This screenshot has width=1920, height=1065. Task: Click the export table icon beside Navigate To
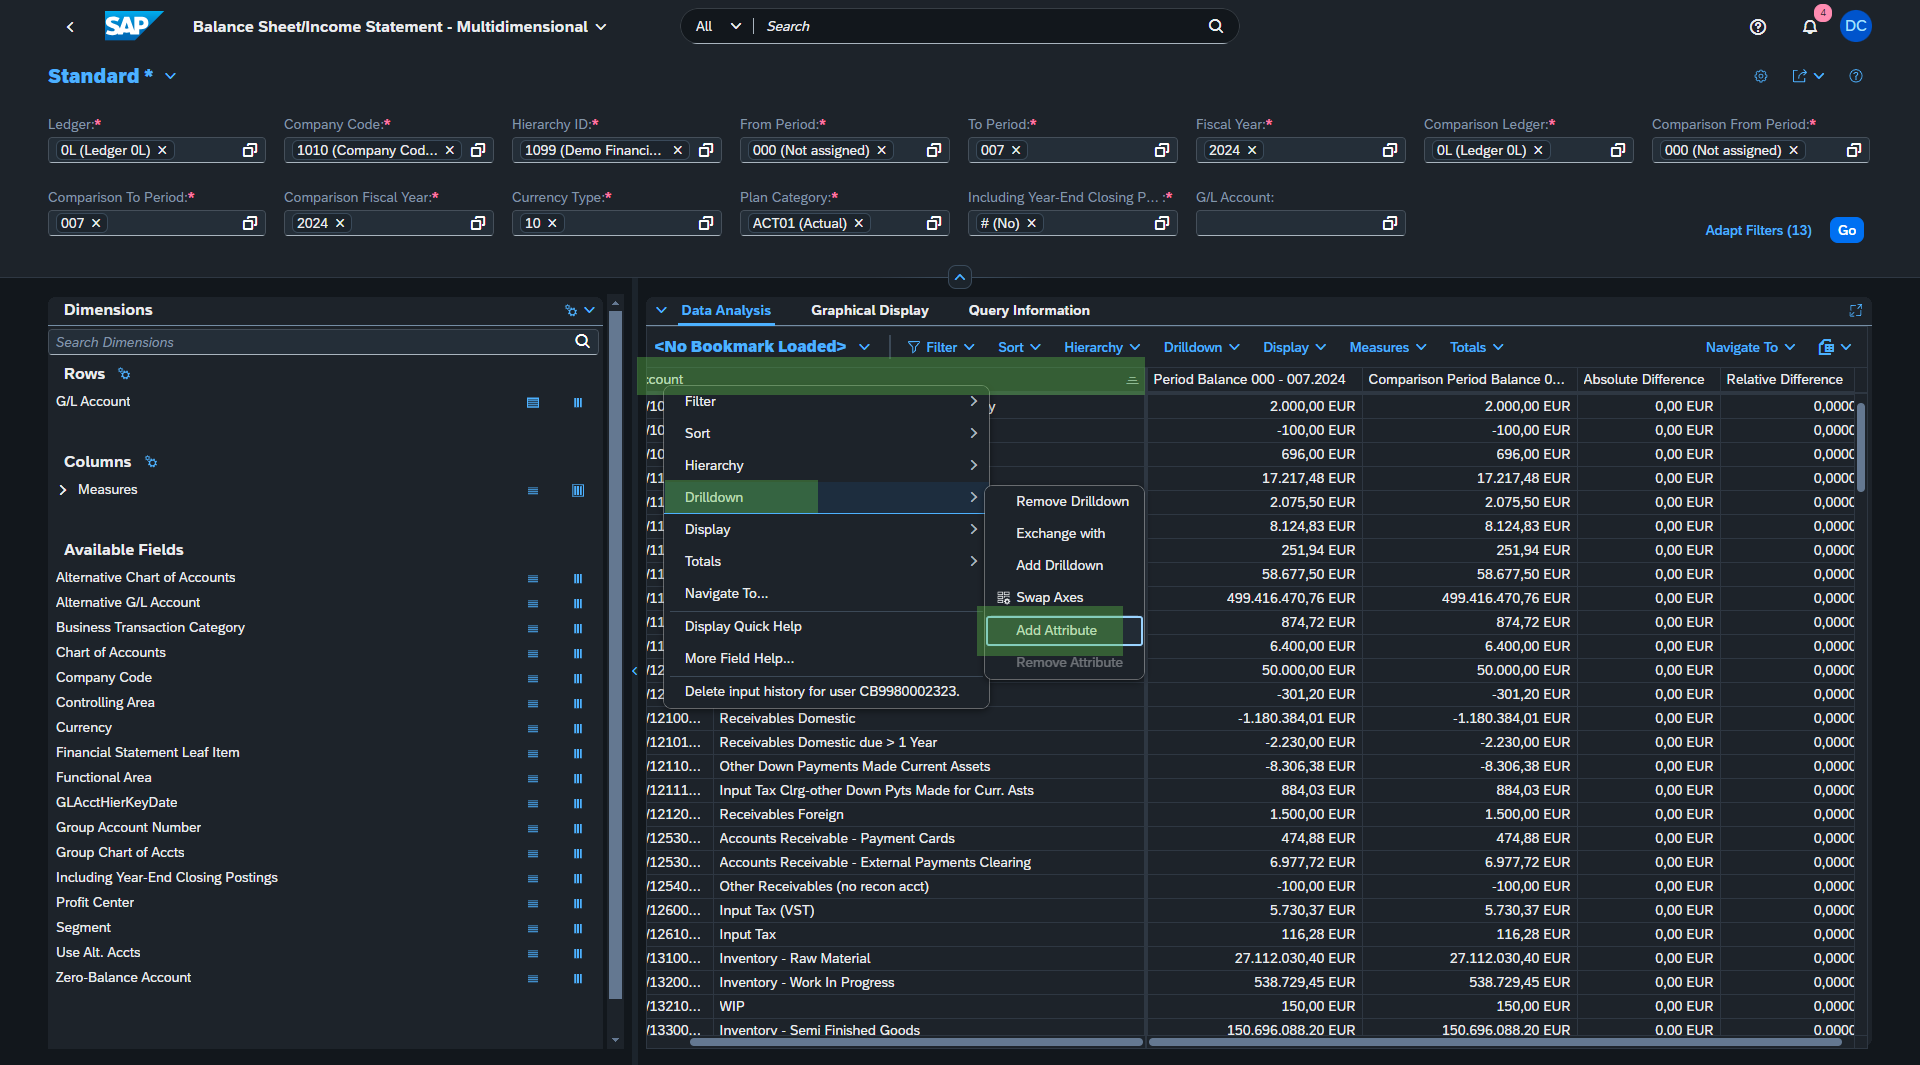(1826, 347)
